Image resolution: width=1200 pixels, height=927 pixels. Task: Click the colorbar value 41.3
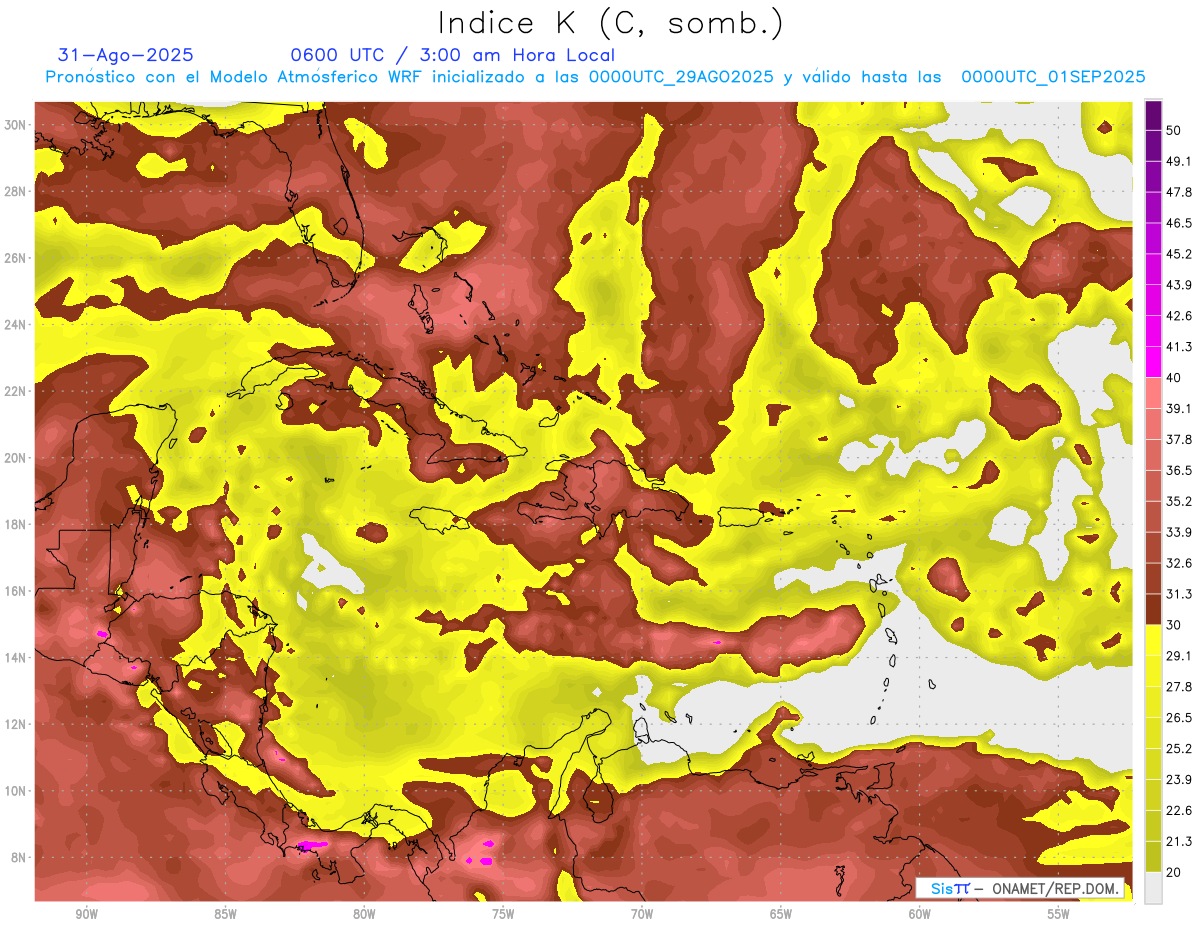pyautogui.click(x=1178, y=347)
